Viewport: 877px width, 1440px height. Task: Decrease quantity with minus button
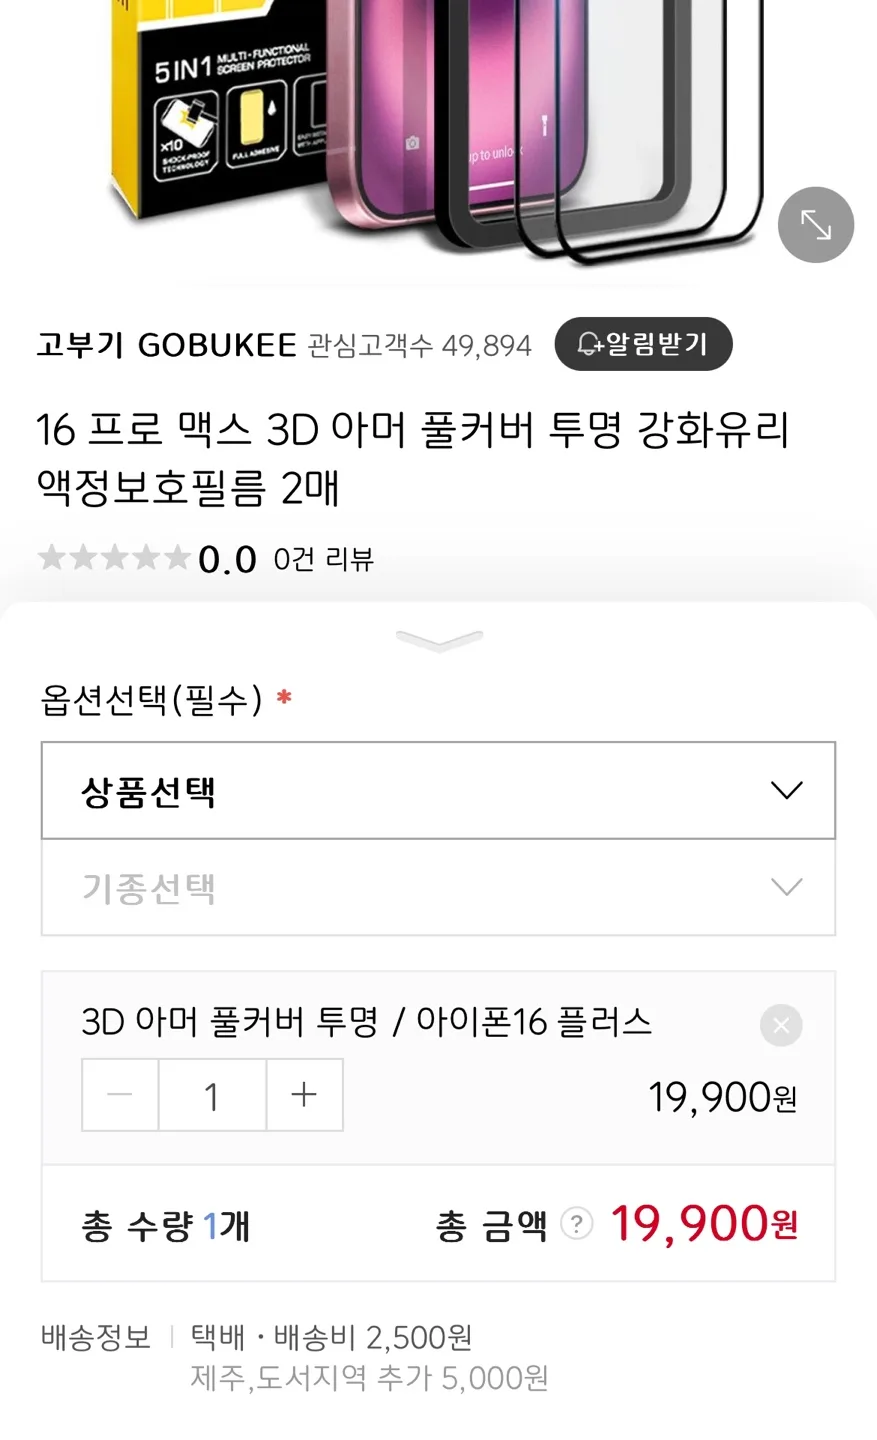click(120, 1095)
